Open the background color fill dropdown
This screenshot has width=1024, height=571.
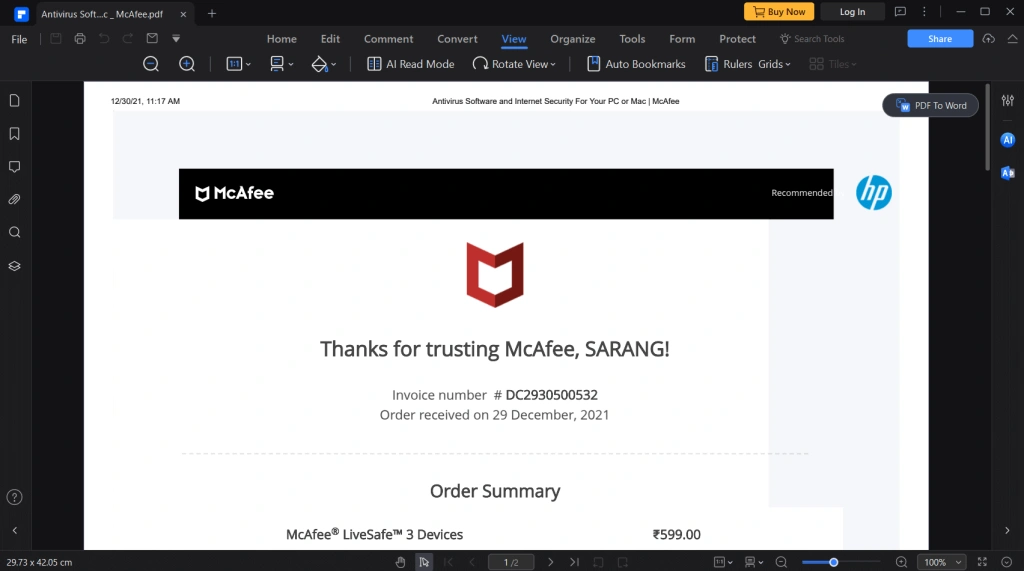pyautogui.click(x=324, y=63)
